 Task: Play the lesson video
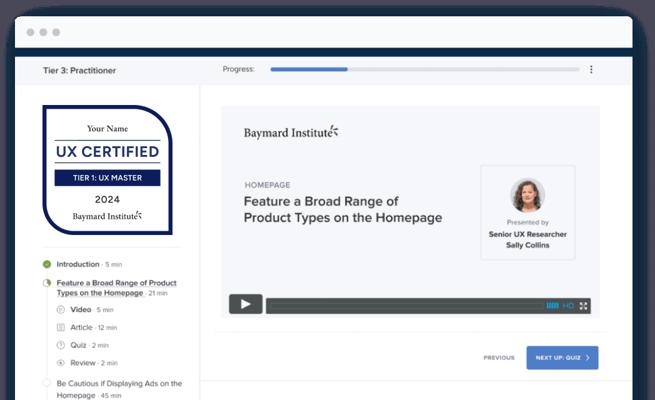(246, 304)
